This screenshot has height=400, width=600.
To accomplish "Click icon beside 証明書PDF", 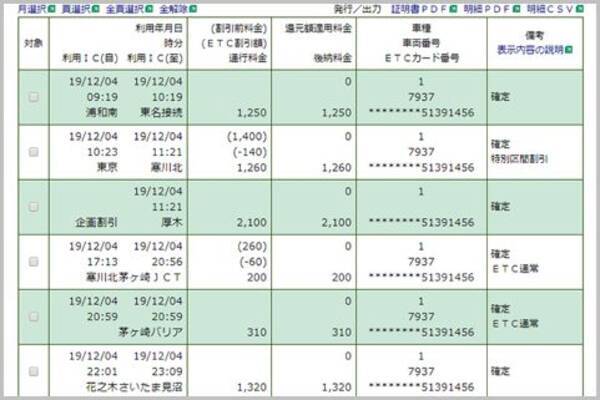I will (x=453, y=8).
